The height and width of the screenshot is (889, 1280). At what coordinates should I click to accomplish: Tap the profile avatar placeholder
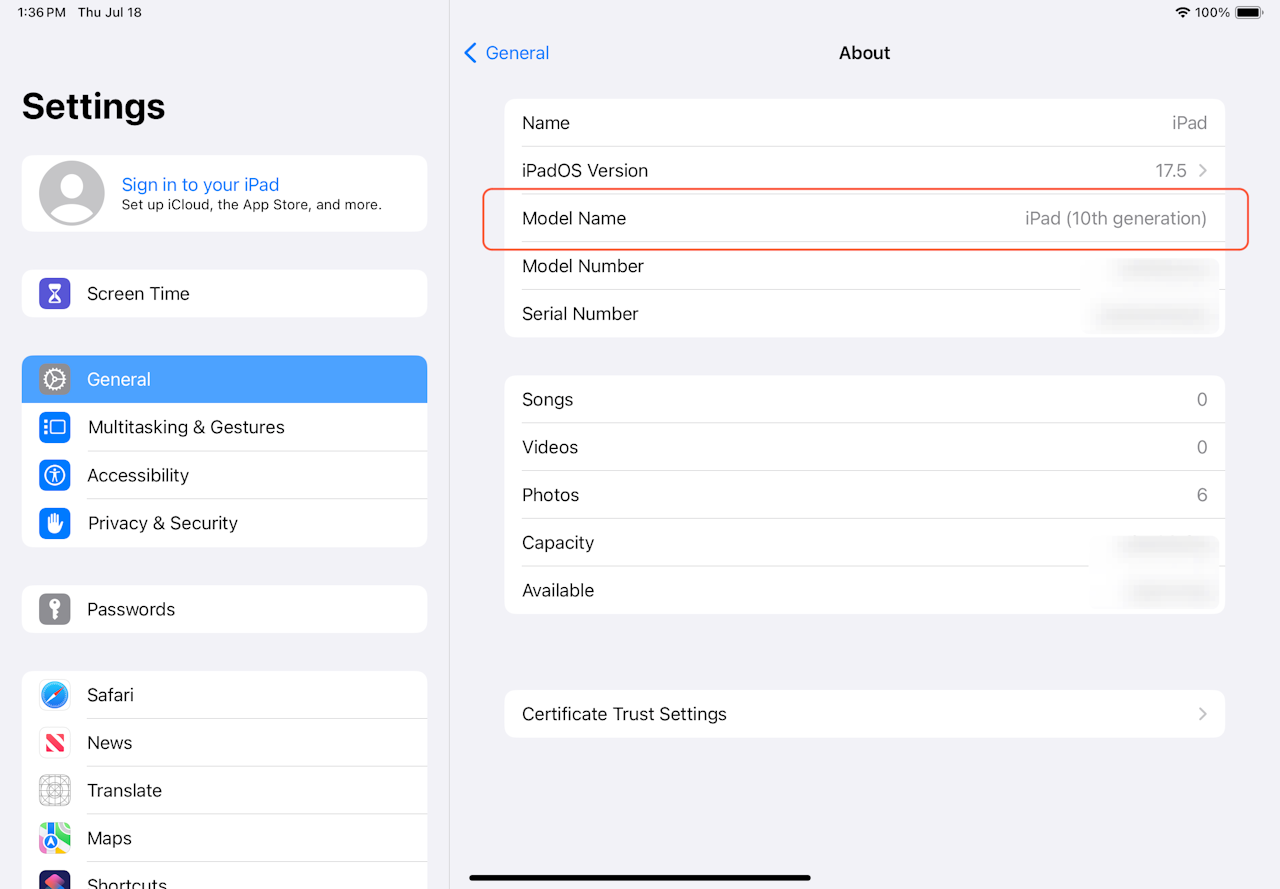pos(72,193)
